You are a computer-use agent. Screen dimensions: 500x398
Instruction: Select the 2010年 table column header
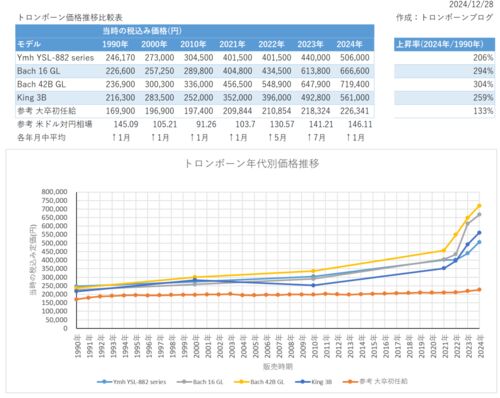(193, 44)
